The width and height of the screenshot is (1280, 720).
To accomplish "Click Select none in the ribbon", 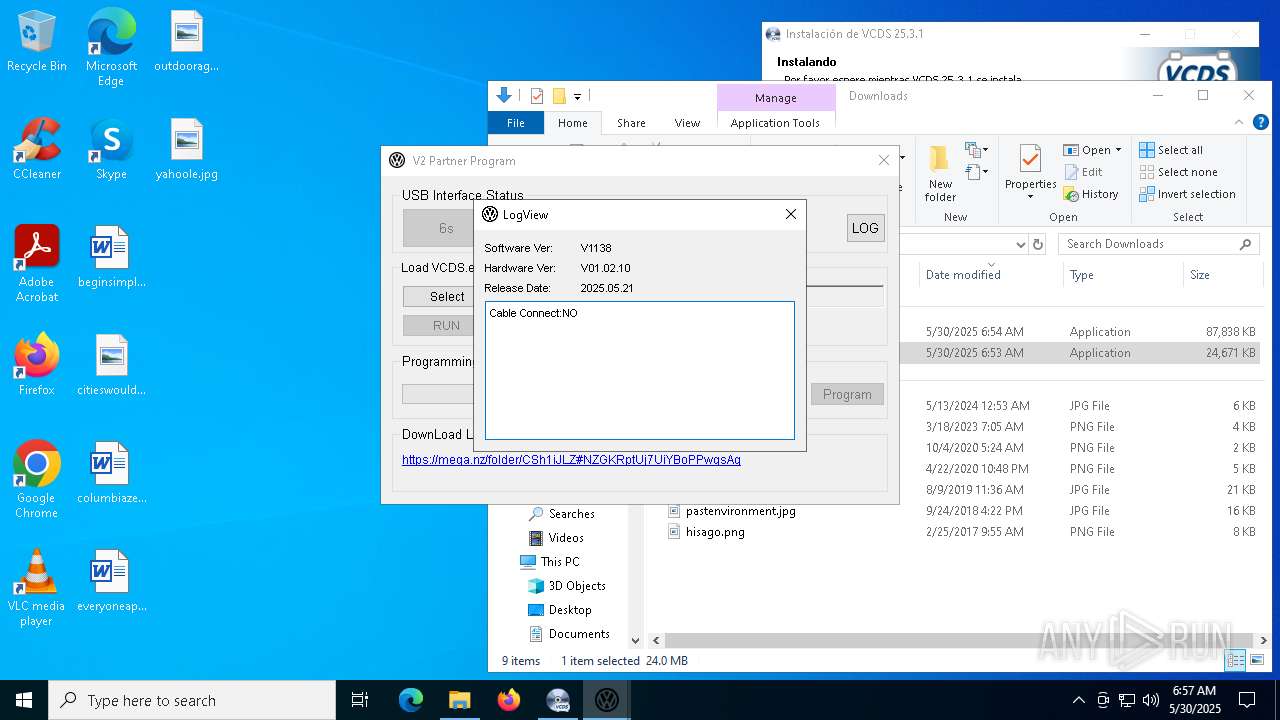I will coord(1178,172).
